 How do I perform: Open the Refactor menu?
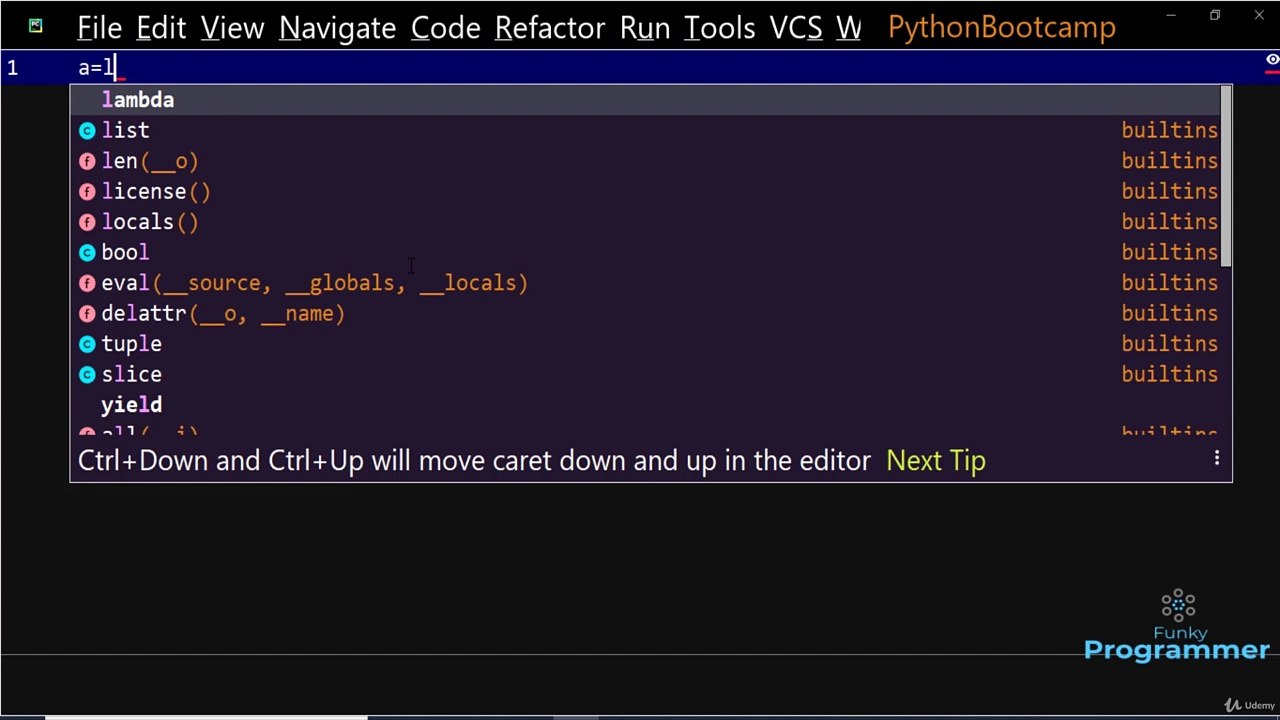[550, 28]
